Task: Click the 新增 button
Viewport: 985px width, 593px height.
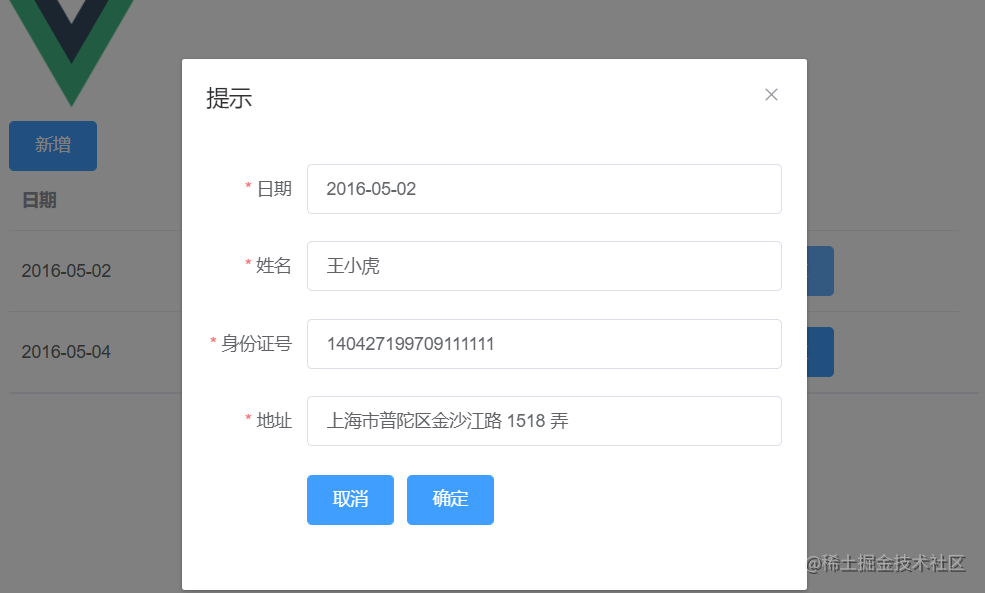Action: 52,145
